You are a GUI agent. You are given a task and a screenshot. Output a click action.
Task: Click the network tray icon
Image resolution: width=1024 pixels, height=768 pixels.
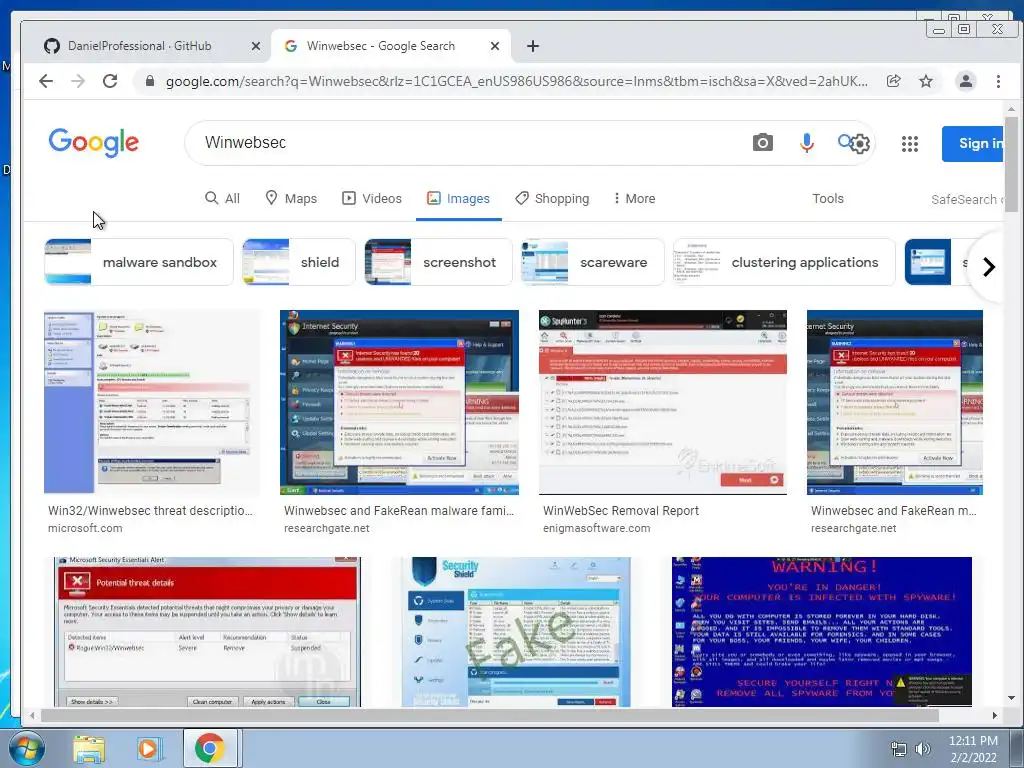[x=899, y=749]
